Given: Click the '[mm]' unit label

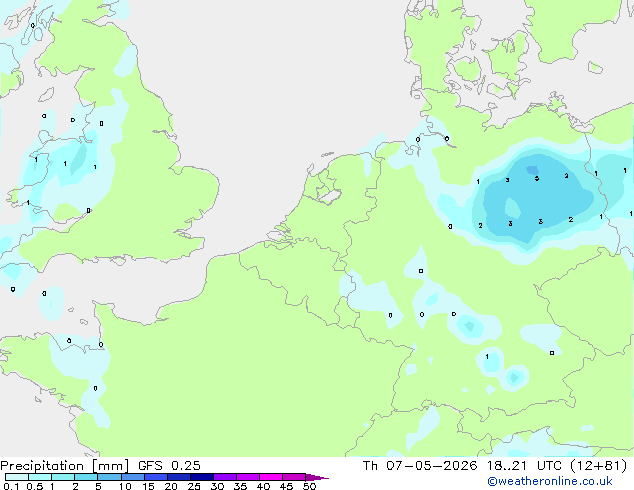Looking at the screenshot, I should [110, 466].
